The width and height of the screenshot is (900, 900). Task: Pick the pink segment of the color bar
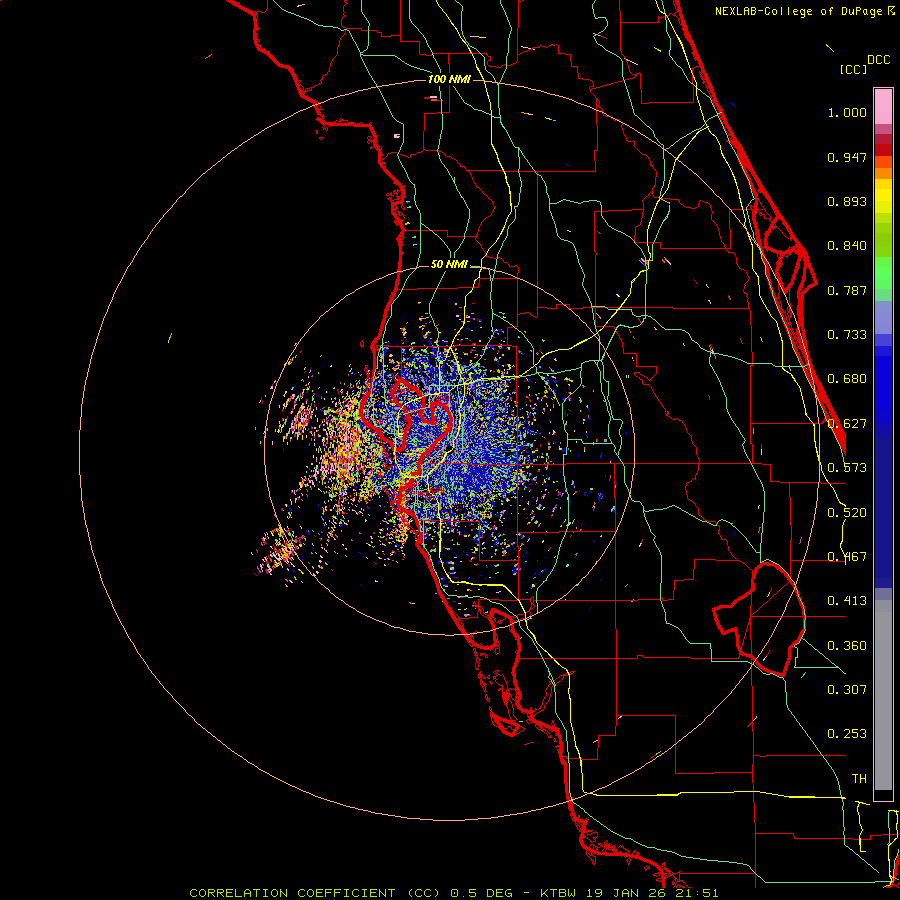(x=883, y=107)
